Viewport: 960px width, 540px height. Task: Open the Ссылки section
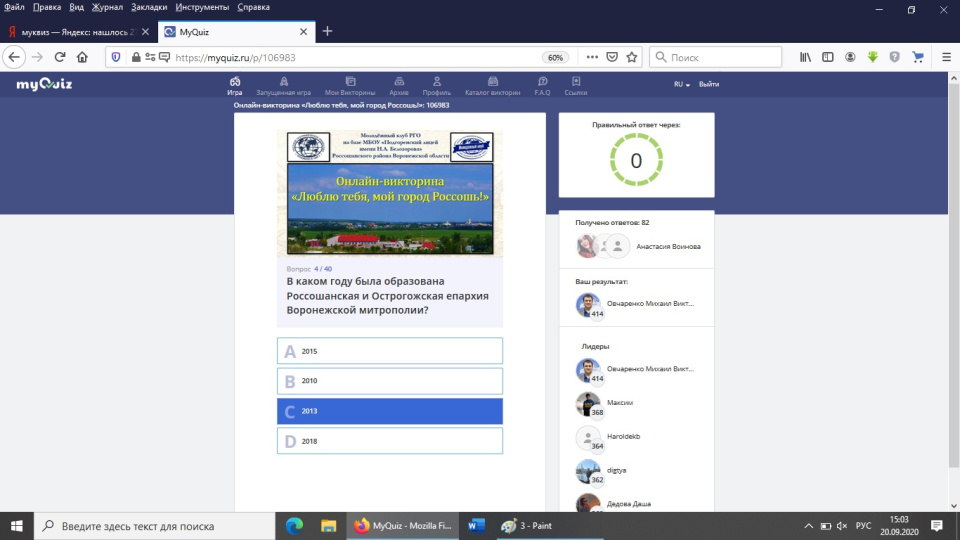pyautogui.click(x=576, y=86)
